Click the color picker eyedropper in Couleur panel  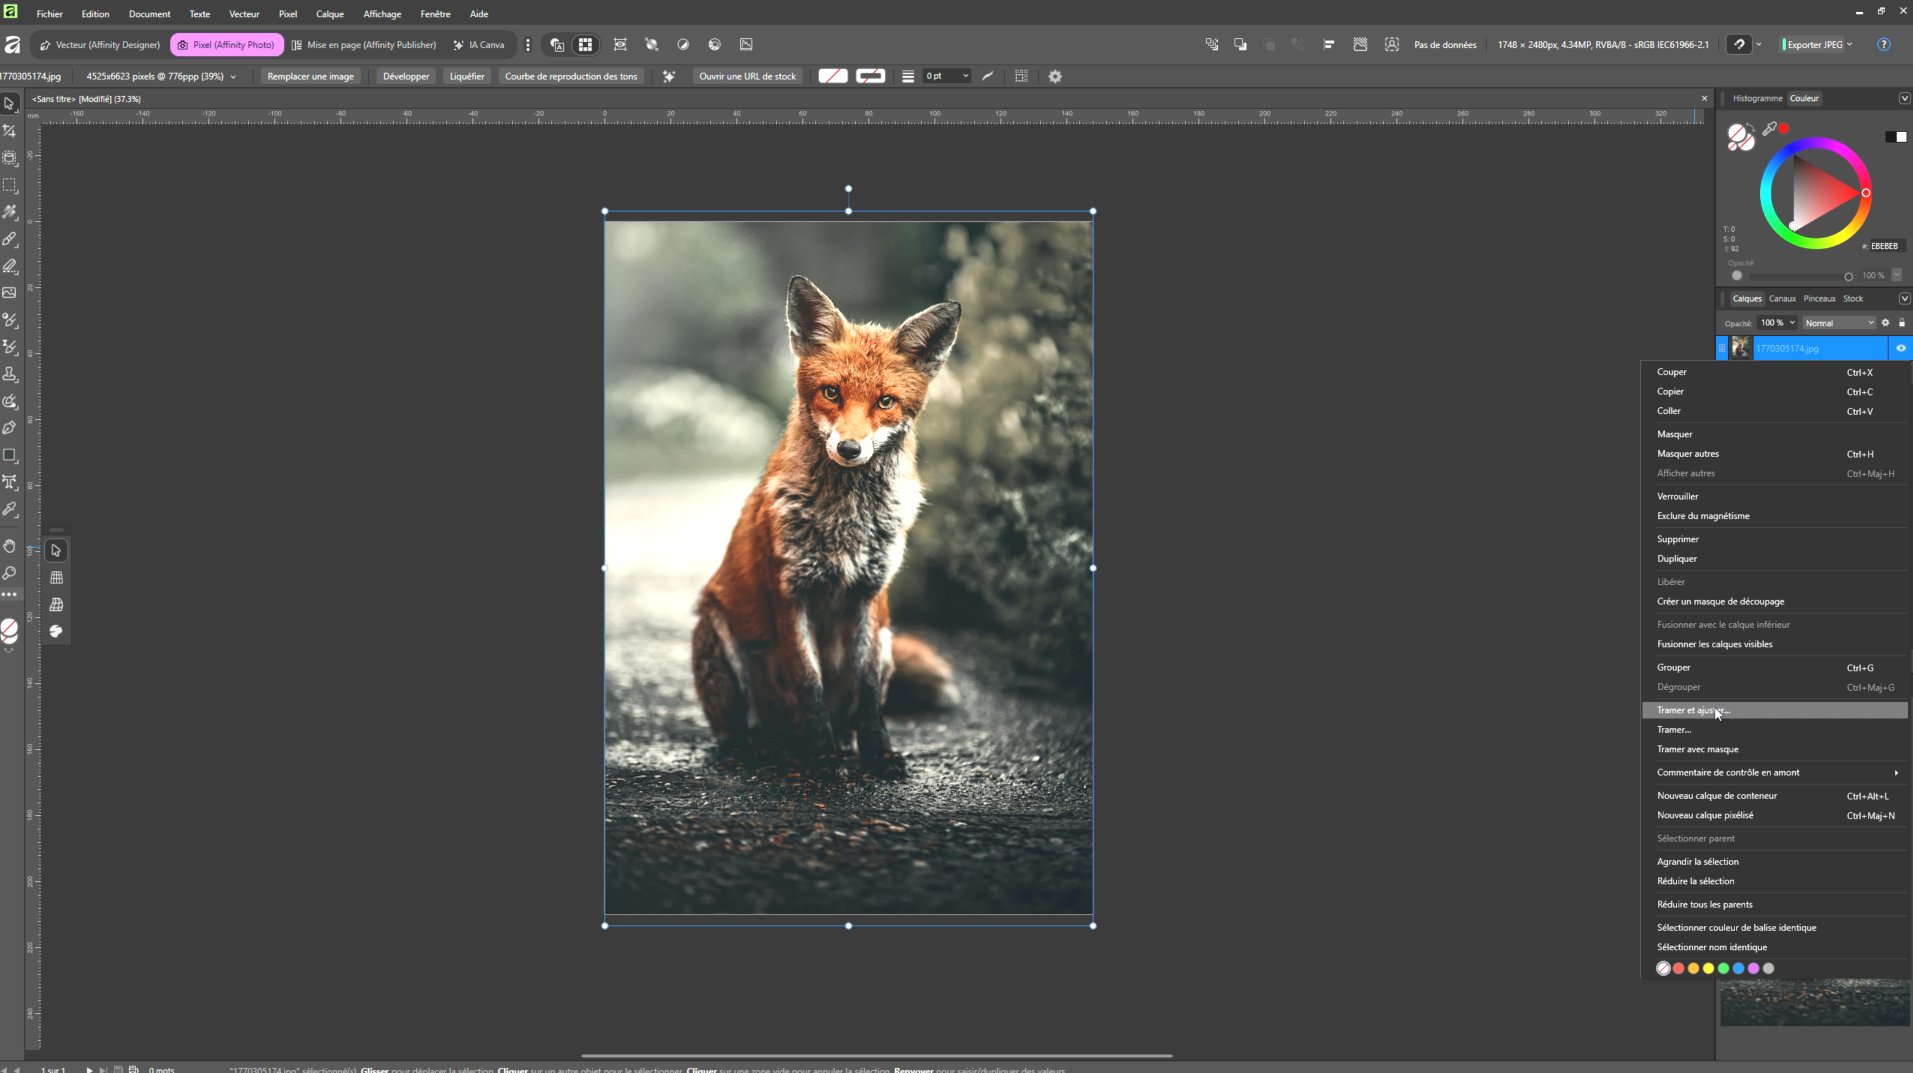[x=1770, y=129]
